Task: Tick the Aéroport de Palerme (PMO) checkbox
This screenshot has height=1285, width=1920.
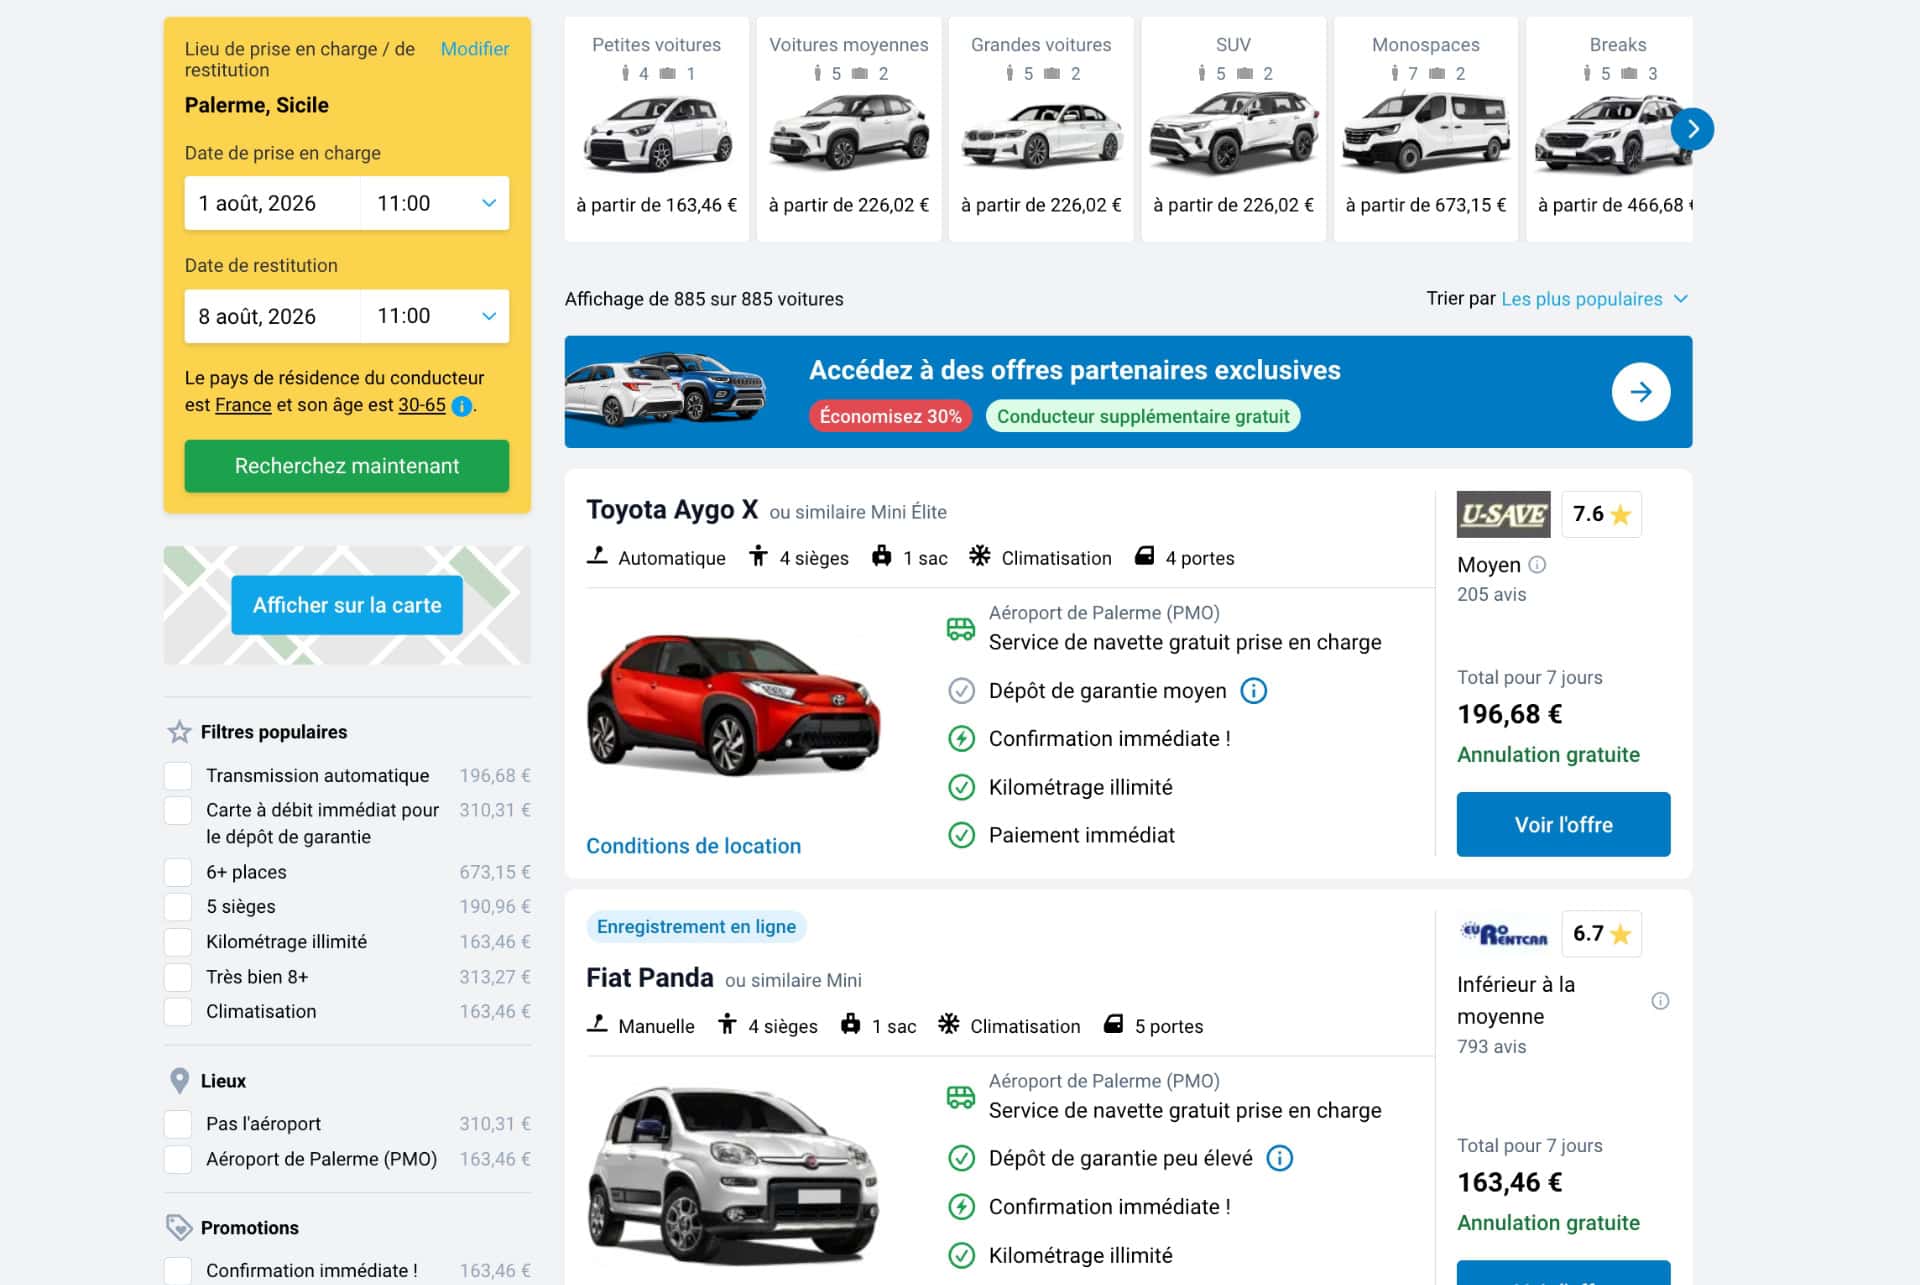Action: 178,1159
